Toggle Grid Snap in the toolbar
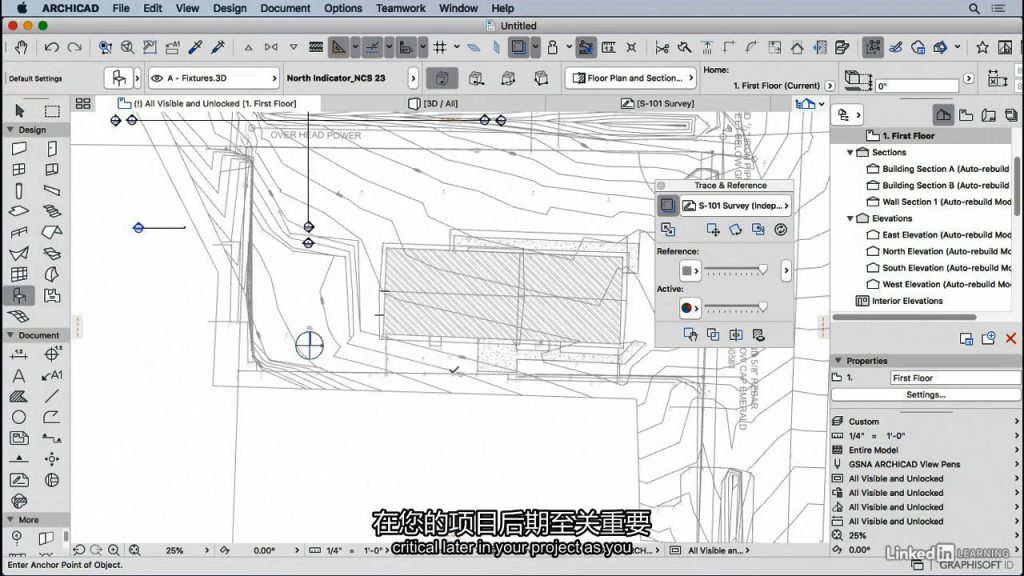The height and width of the screenshot is (576, 1024). click(x=440, y=47)
